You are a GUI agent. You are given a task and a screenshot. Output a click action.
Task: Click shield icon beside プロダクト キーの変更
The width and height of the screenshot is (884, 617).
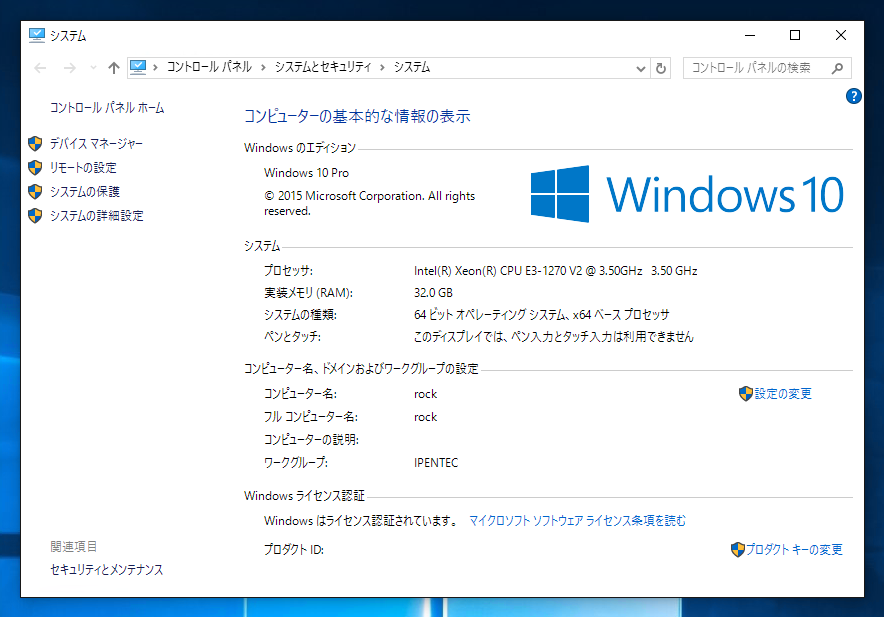pos(737,549)
